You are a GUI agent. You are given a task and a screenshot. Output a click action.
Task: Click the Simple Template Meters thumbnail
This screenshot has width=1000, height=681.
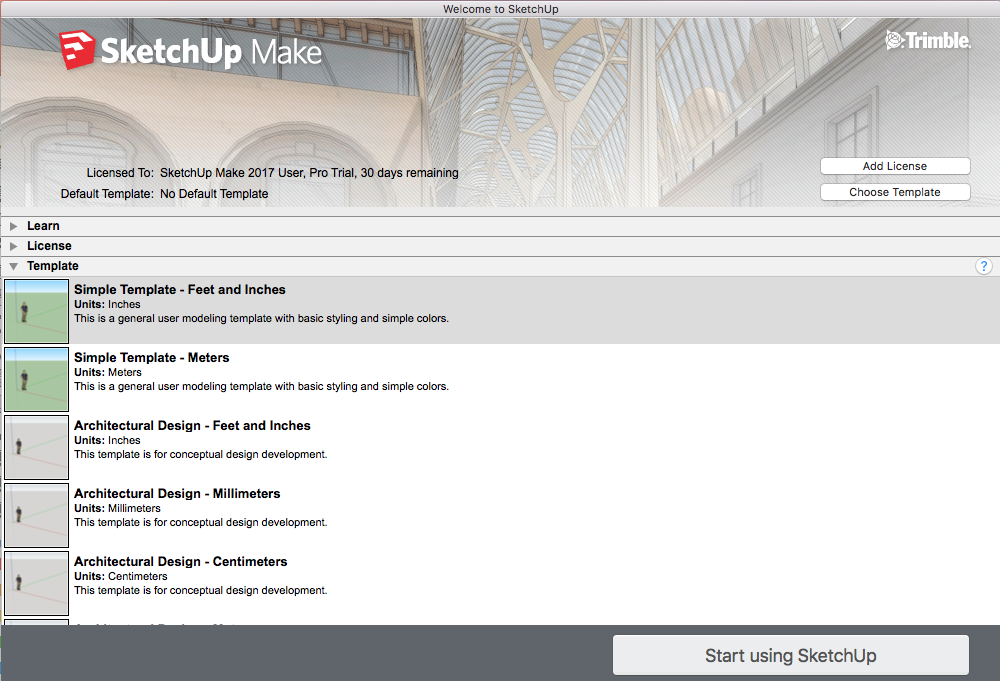[36, 379]
